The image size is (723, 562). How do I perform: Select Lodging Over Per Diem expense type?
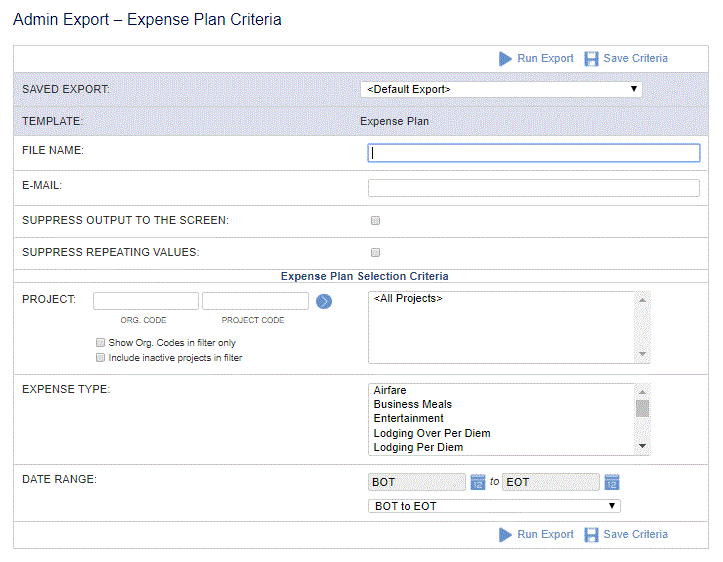432,433
